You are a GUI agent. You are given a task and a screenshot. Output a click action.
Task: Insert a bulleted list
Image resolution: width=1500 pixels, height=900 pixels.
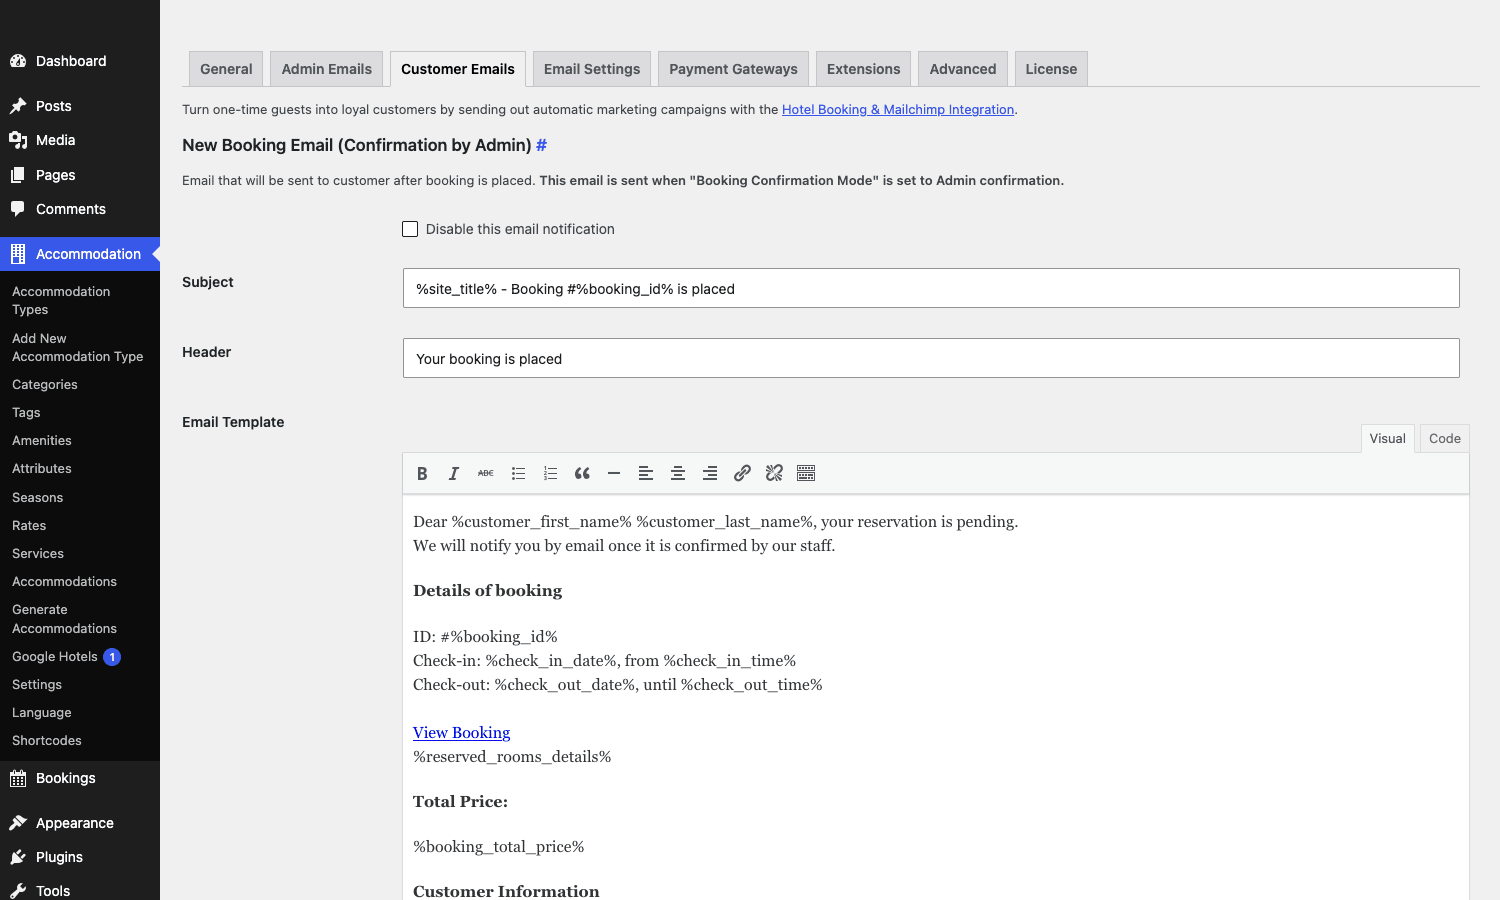(x=518, y=474)
